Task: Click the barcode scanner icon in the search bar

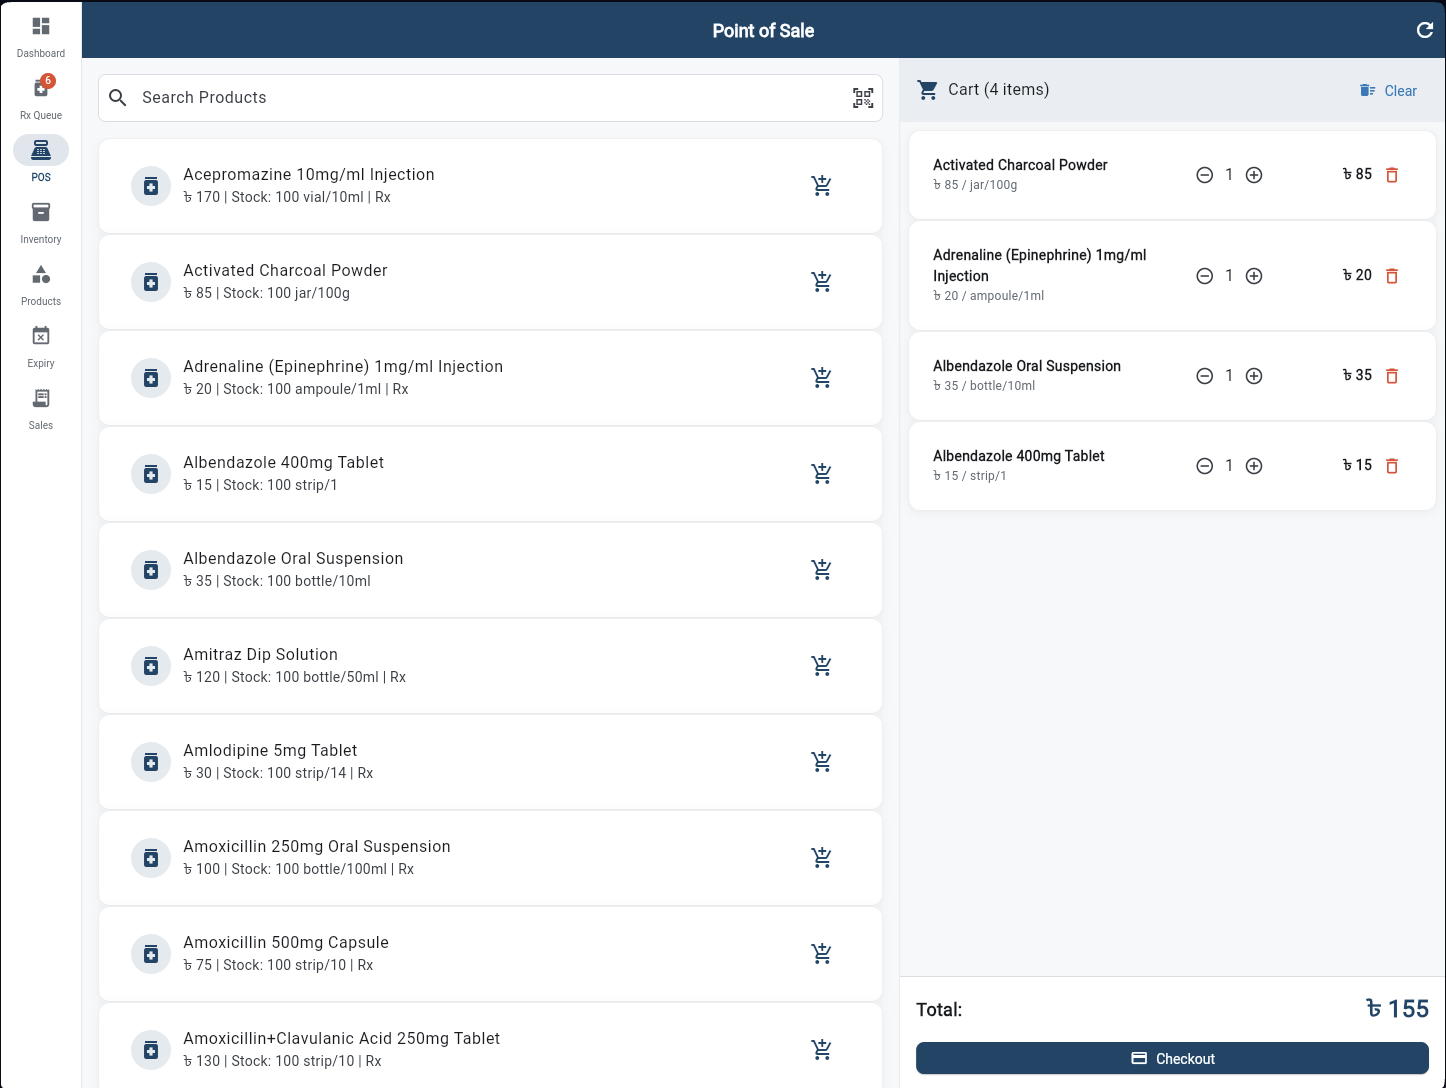Action: click(x=863, y=97)
